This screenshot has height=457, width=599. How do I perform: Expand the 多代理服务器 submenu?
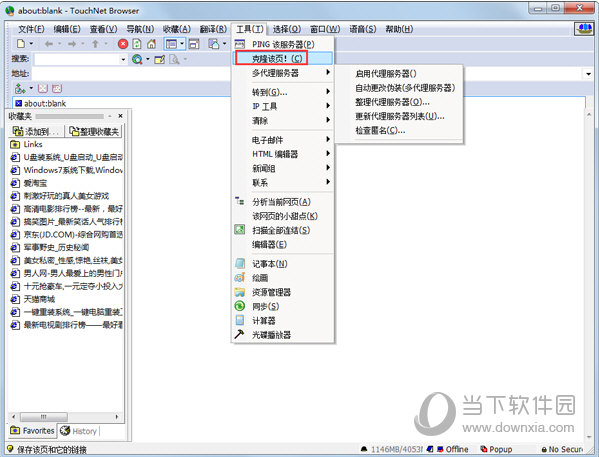(283, 73)
